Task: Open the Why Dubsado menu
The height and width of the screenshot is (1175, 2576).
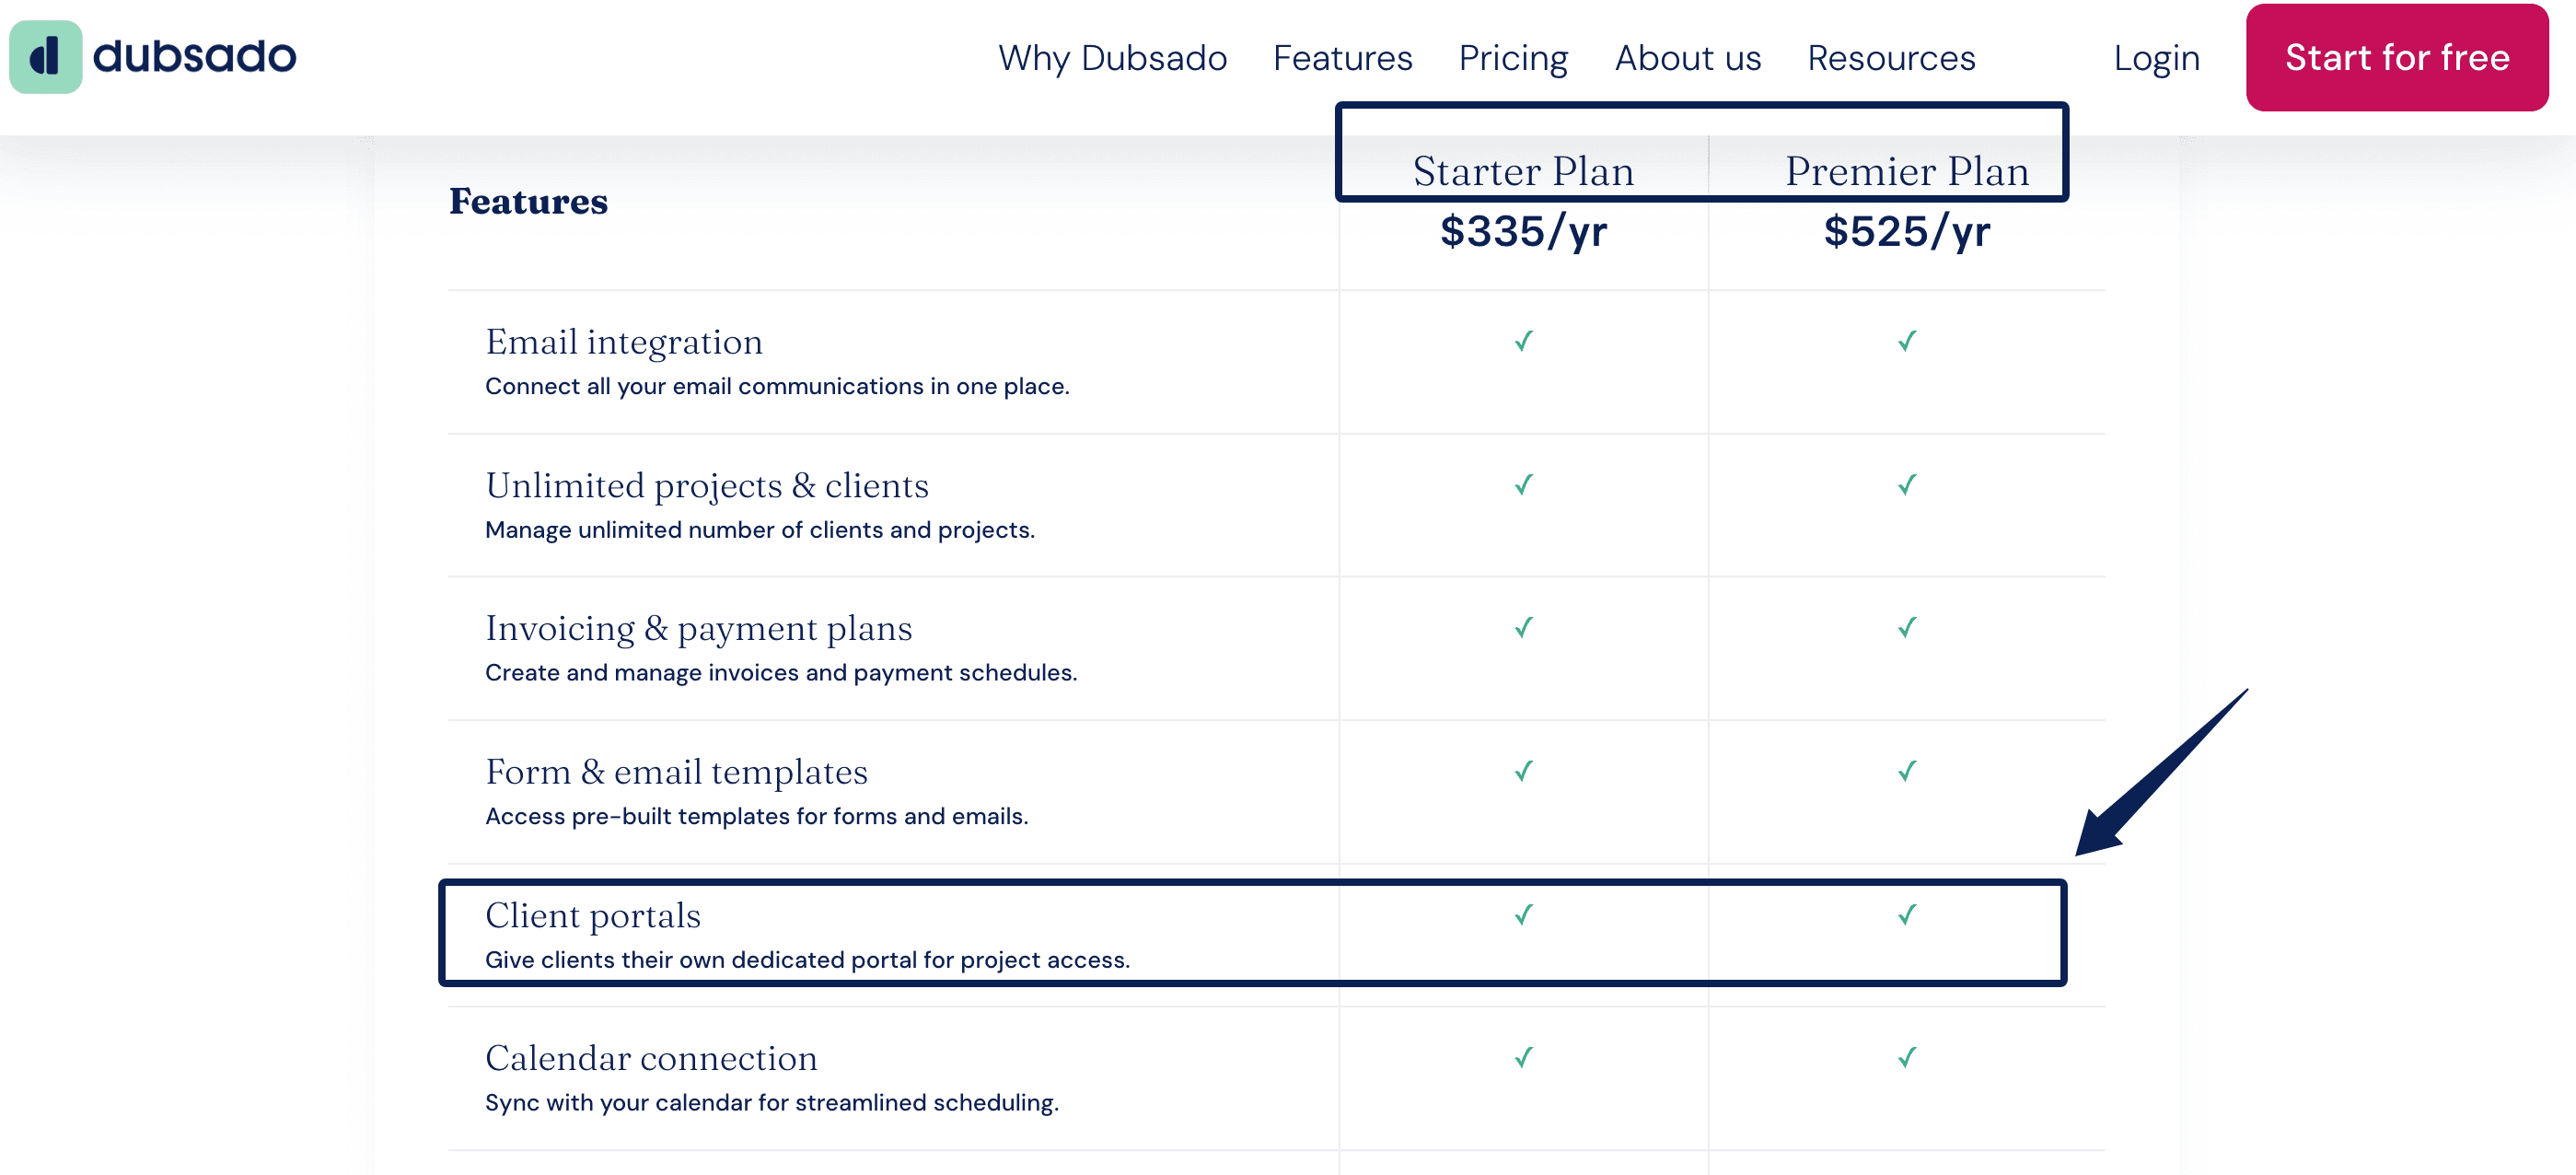Action: [1112, 58]
